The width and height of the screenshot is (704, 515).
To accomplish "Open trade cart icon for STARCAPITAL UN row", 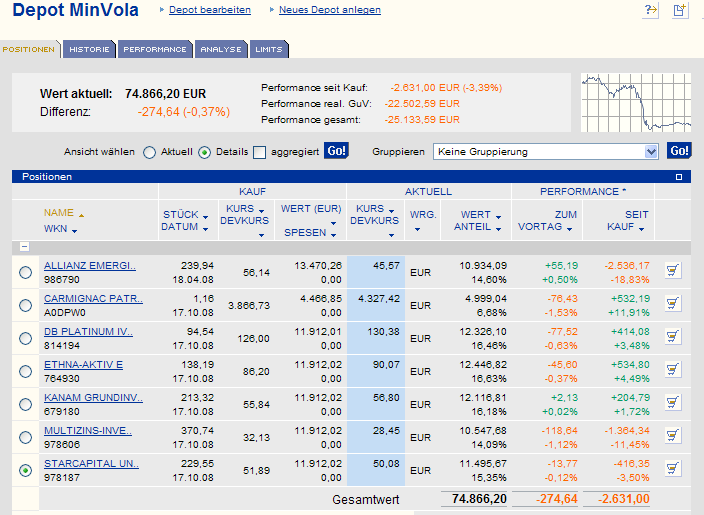I will [673, 469].
